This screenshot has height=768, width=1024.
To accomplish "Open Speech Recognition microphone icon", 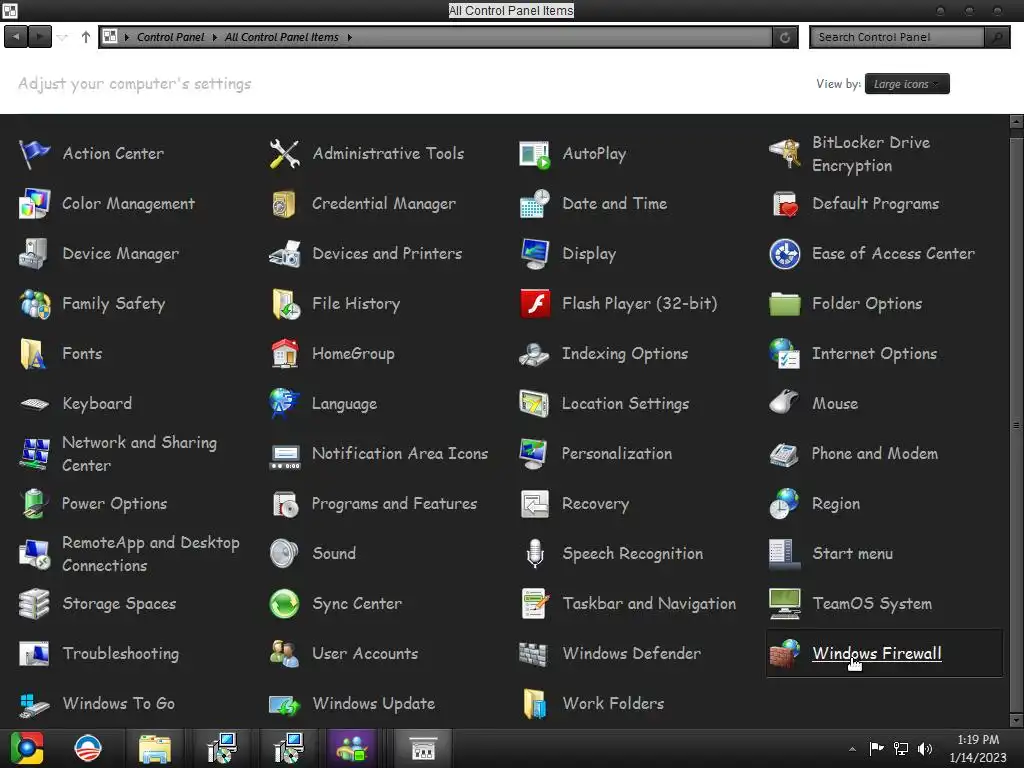I will point(535,554).
